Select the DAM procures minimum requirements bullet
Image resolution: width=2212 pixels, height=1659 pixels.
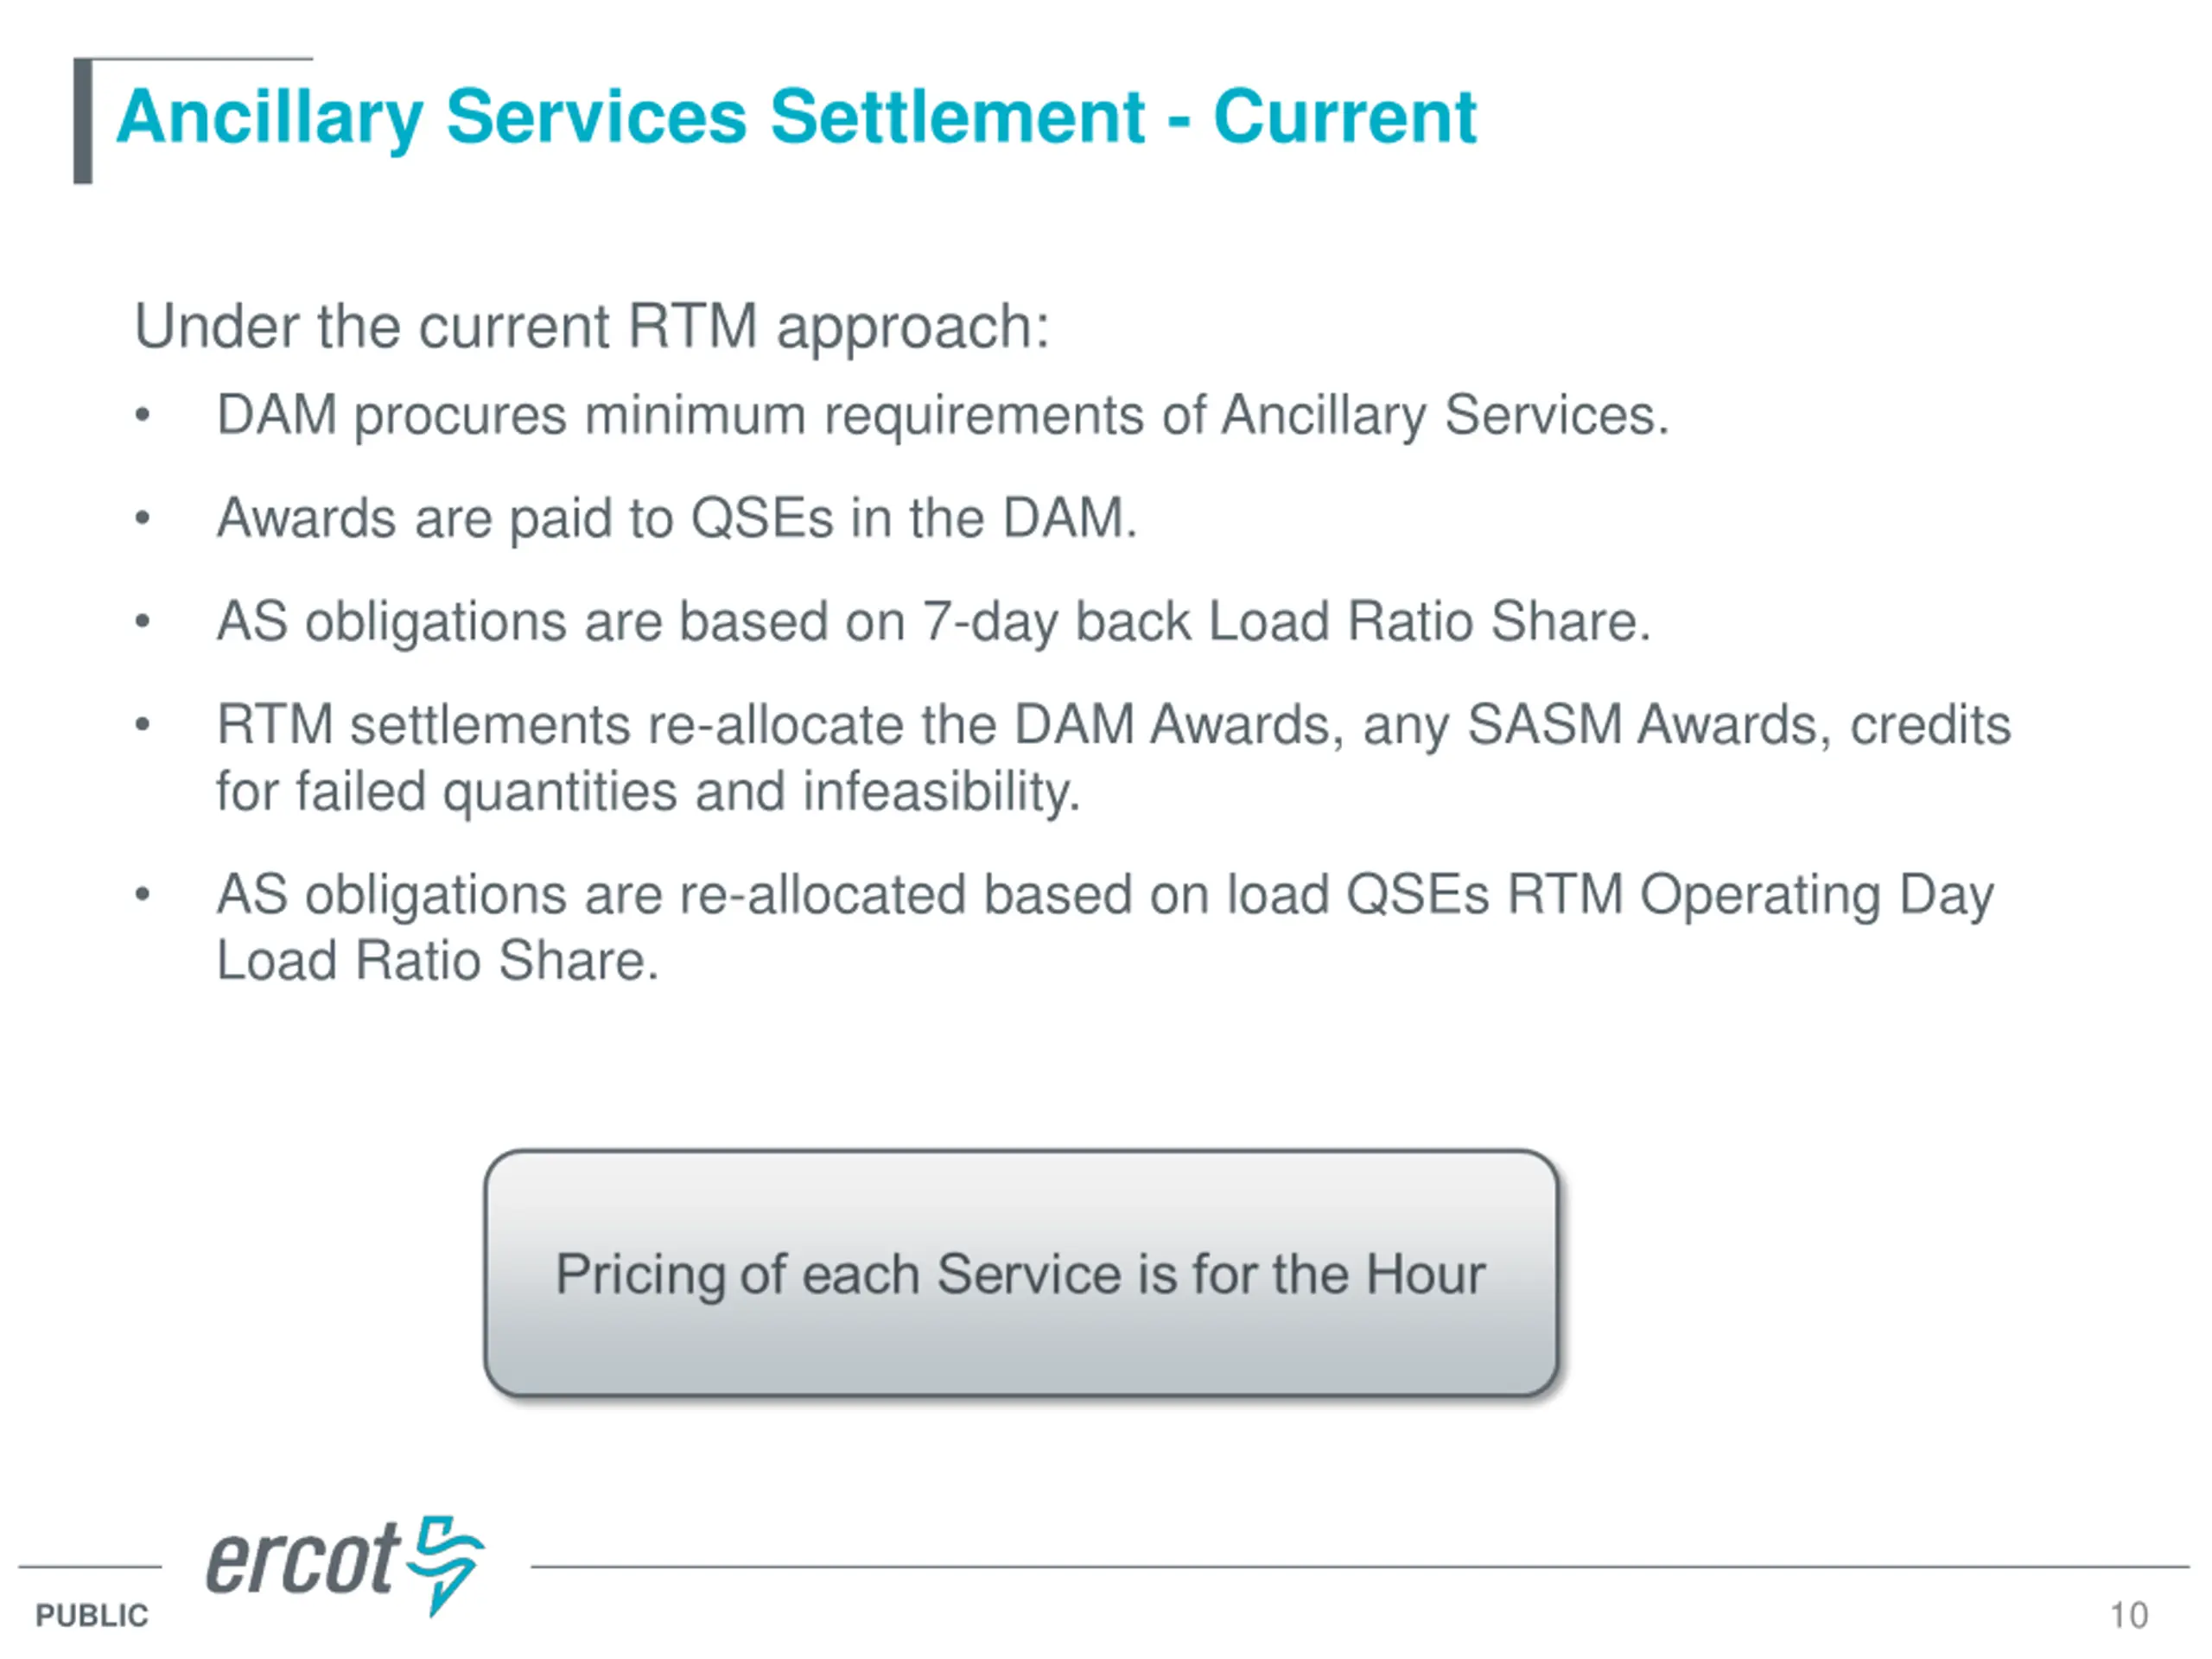943,416
